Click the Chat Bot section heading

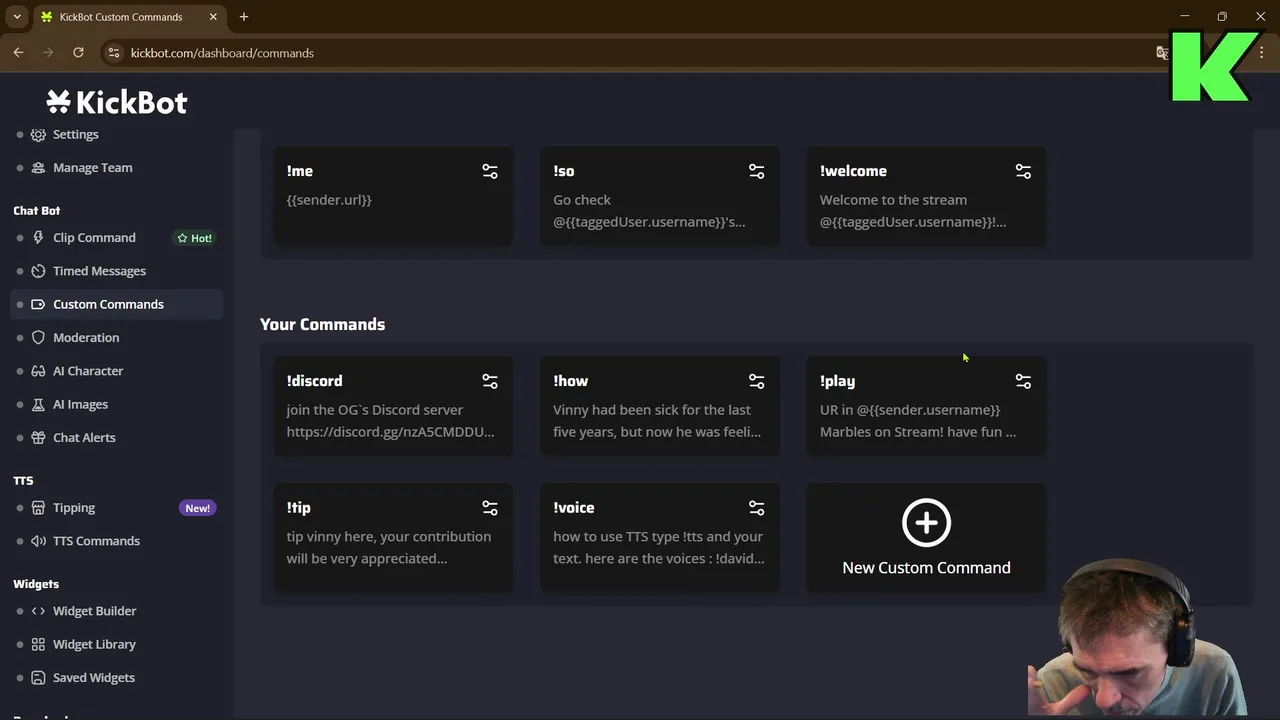(x=37, y=210)
